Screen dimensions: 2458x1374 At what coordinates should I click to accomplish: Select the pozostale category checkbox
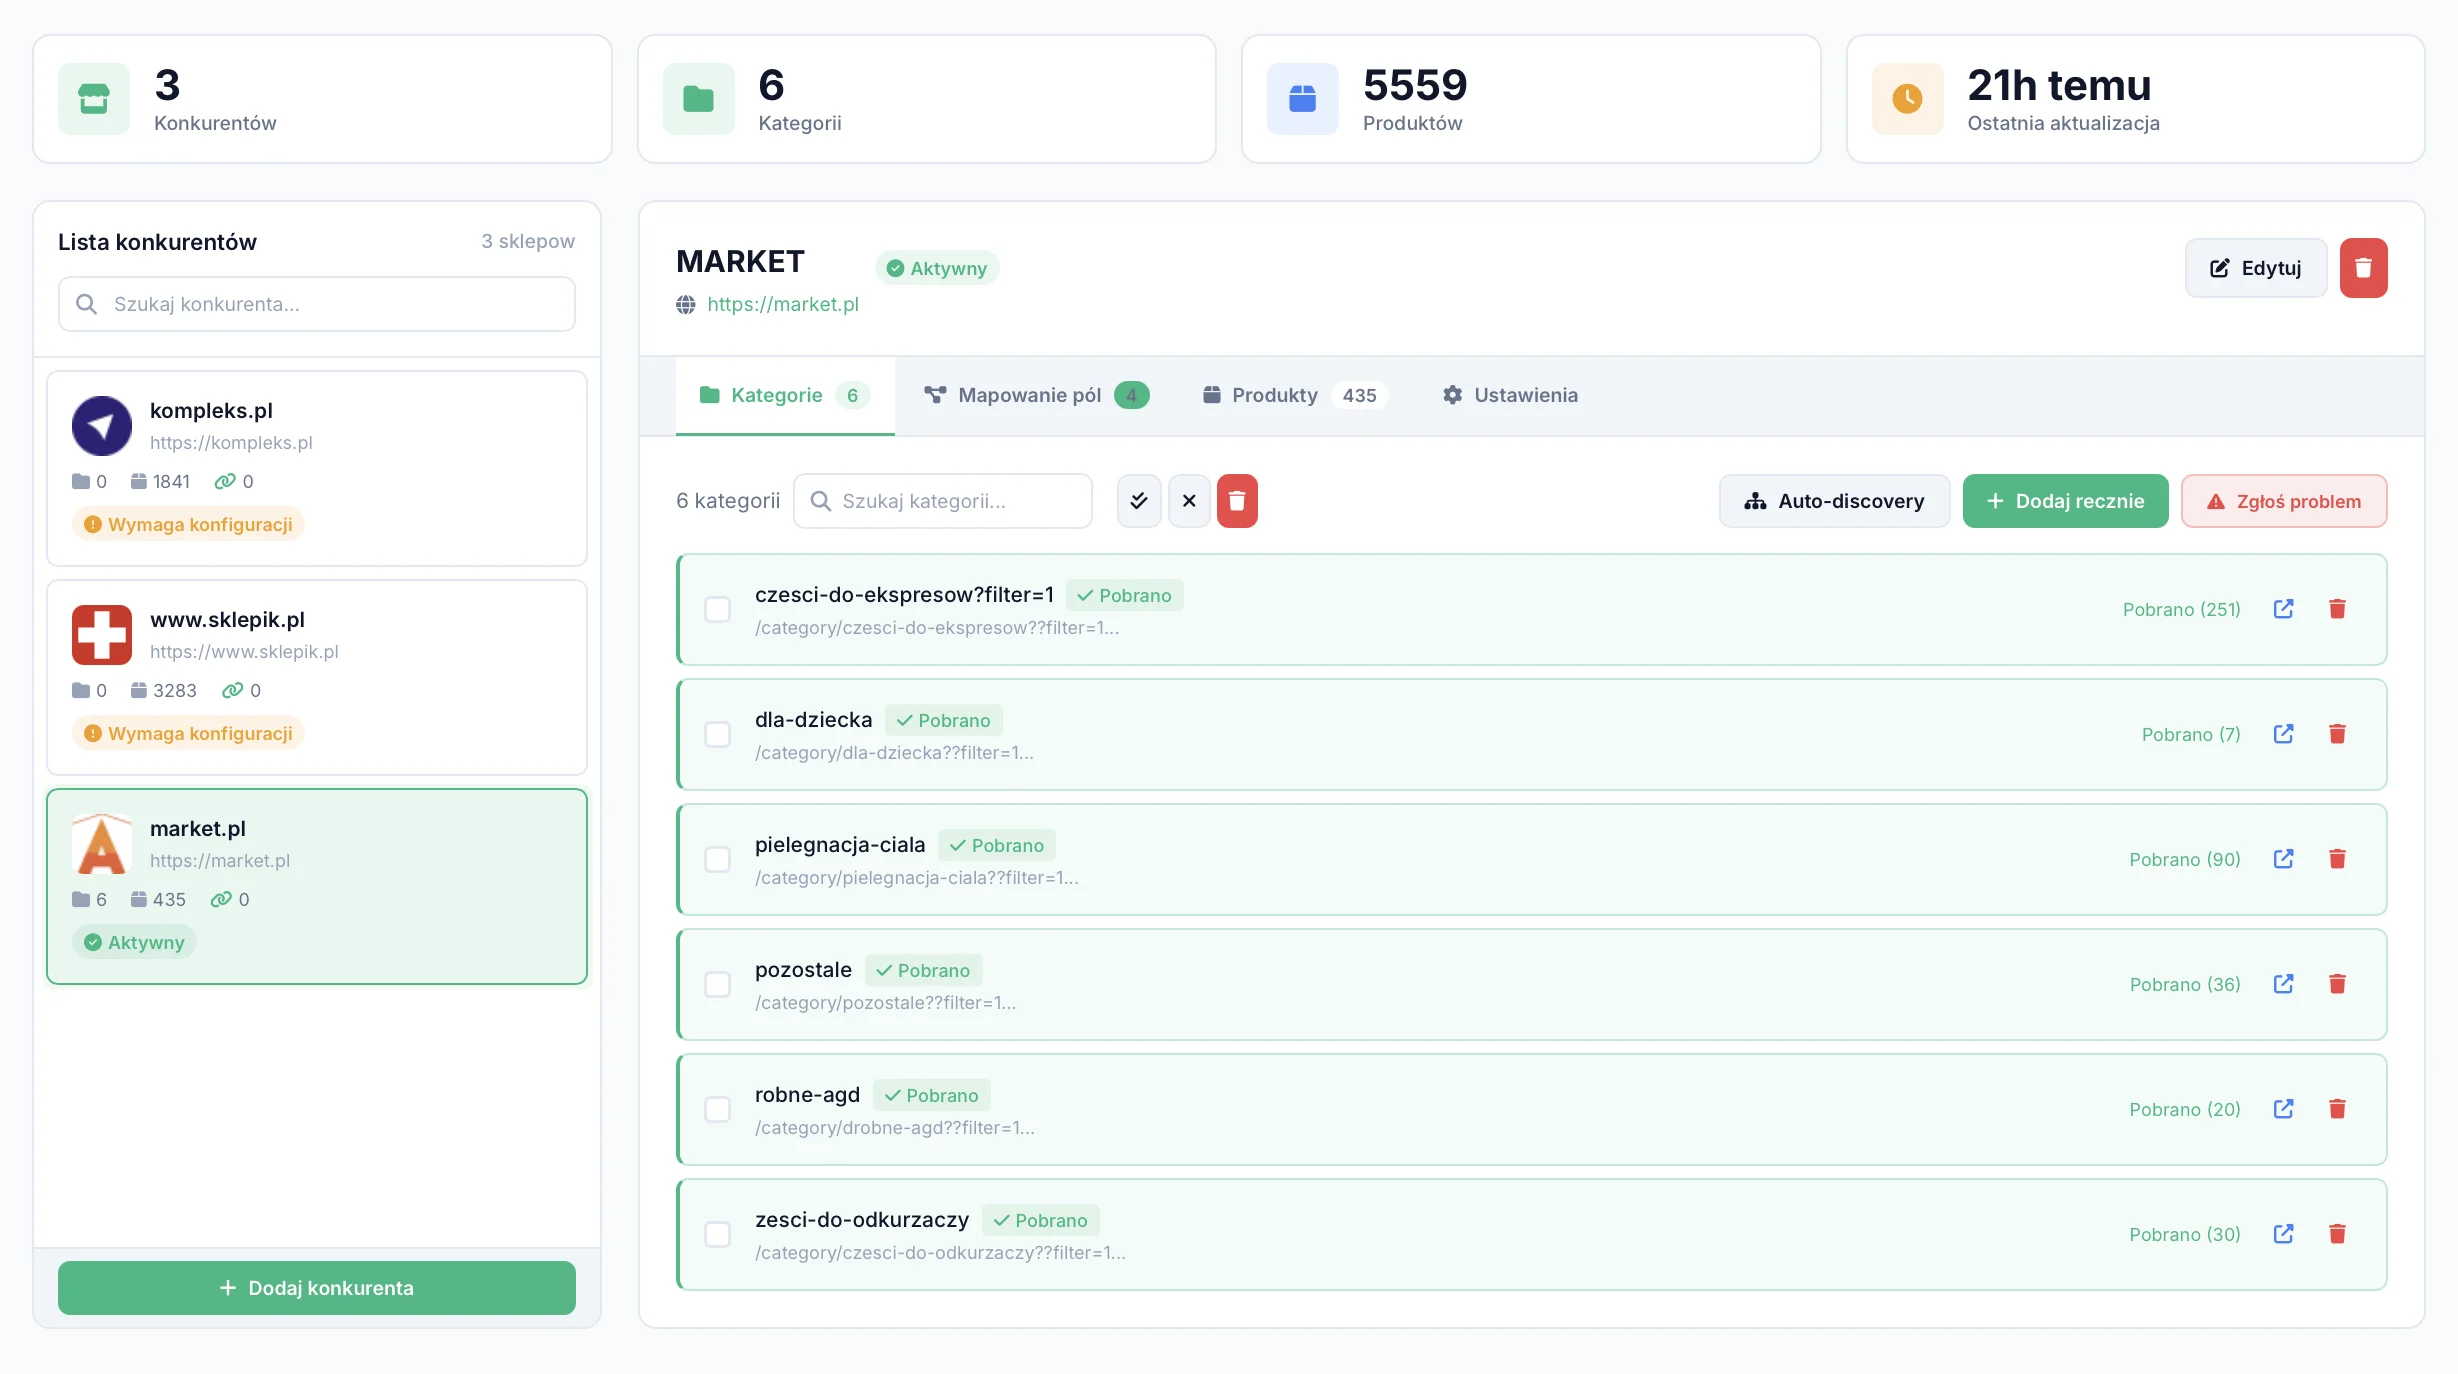718,984
